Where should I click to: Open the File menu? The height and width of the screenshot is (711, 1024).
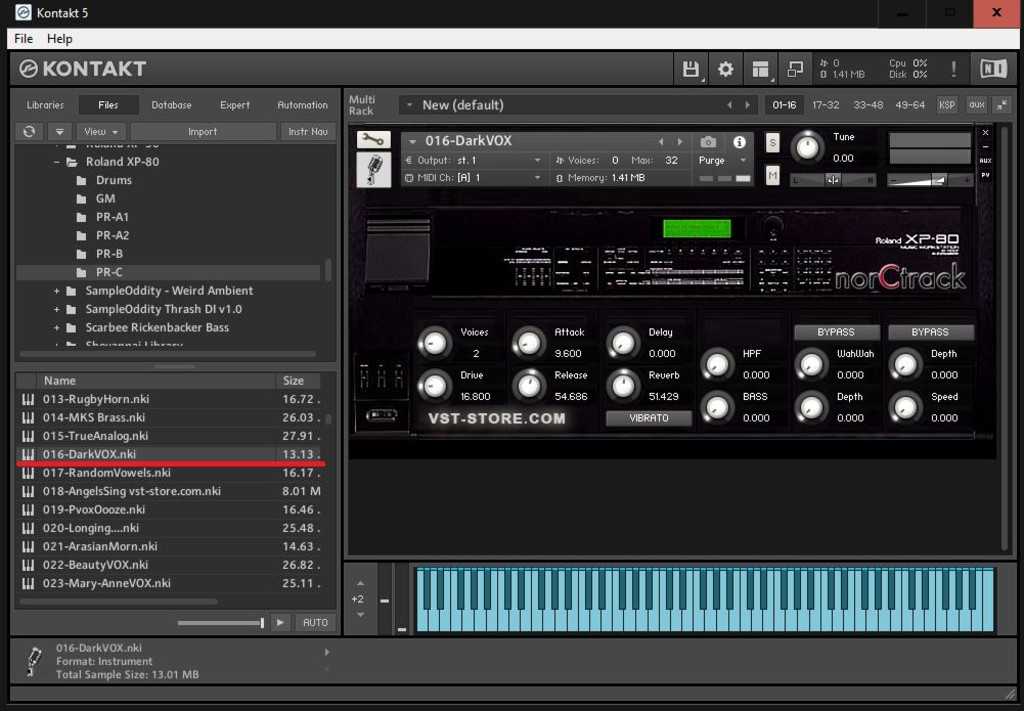coord(23,38)
